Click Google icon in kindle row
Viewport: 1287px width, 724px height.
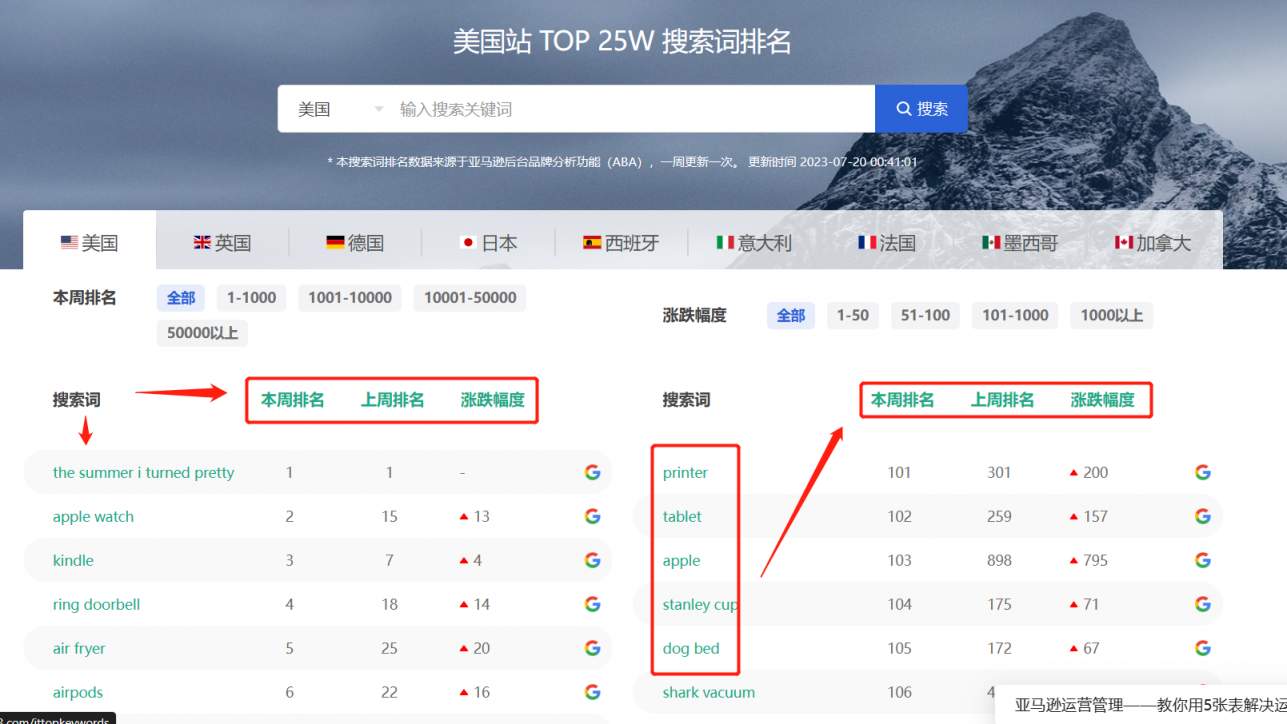(x=592, y=560)
